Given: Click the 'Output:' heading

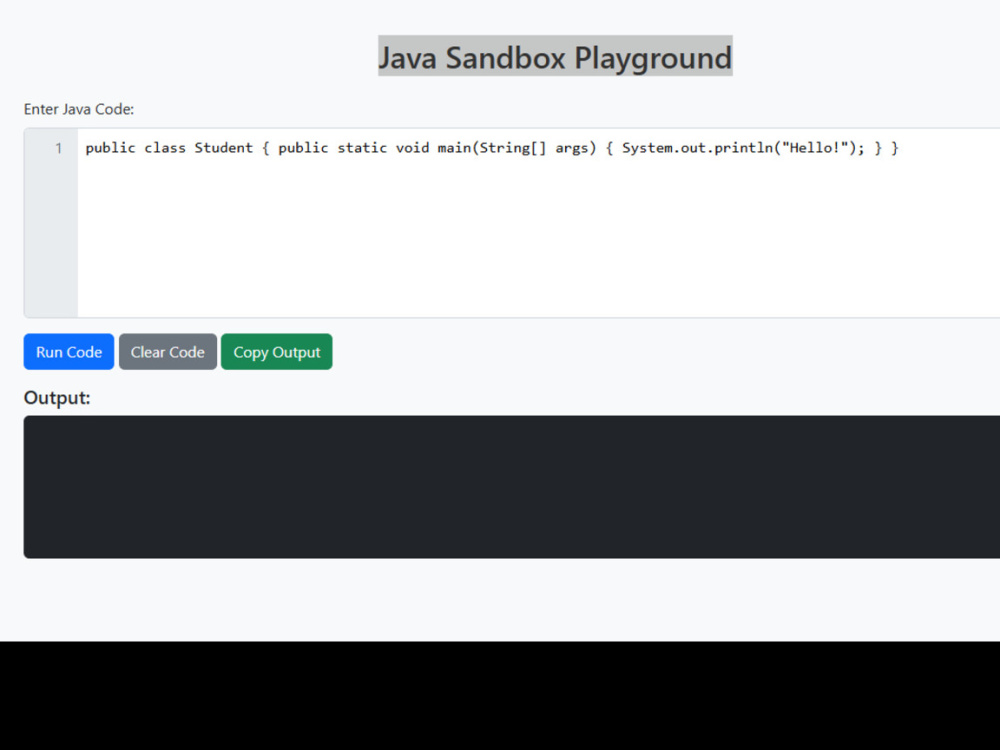Looking at the screenshot, I should pos(57,398).
